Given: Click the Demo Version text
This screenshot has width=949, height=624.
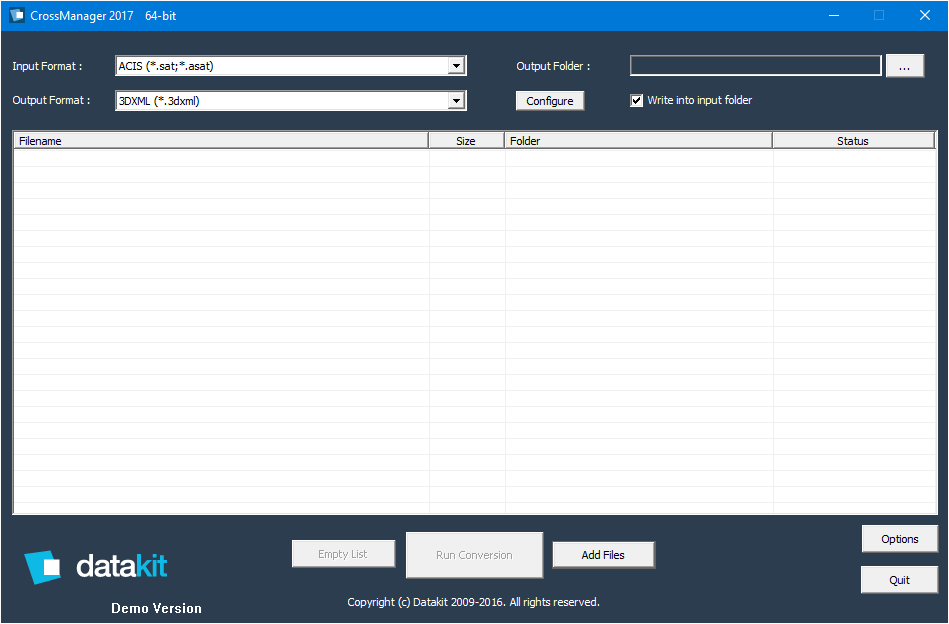Looking at the screenshot, I should pos(156,609).
